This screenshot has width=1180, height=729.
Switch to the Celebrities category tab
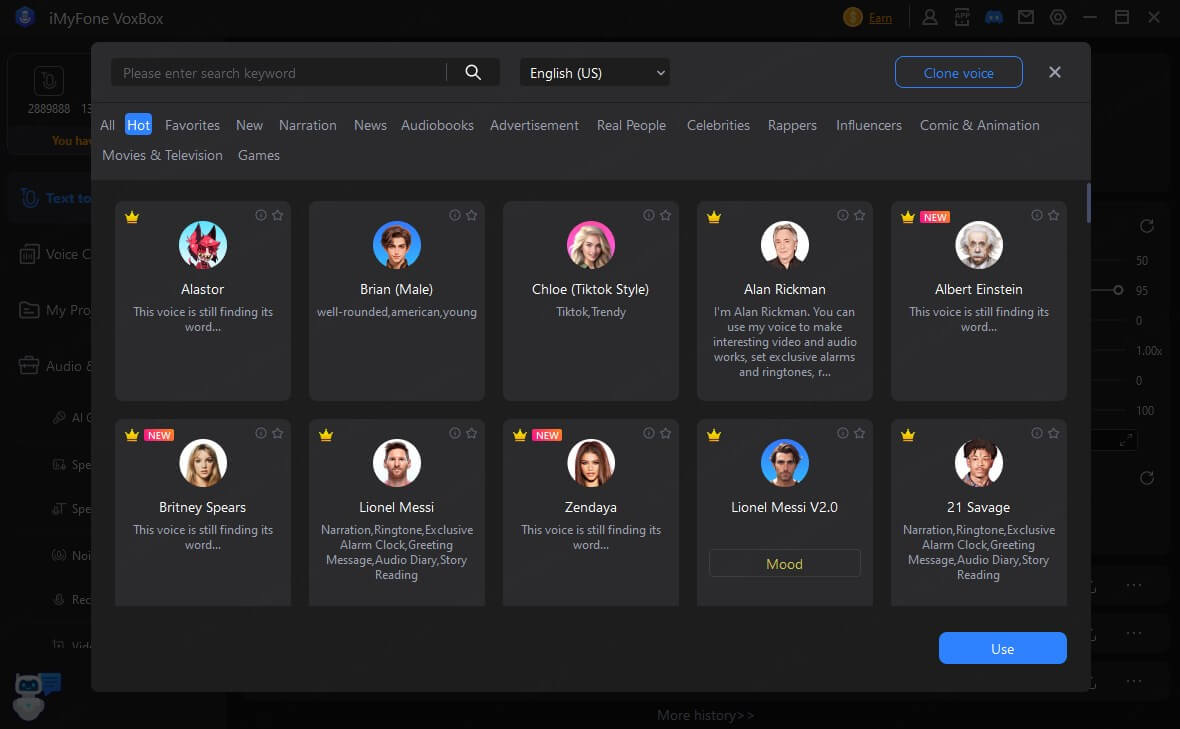(718, 125)
